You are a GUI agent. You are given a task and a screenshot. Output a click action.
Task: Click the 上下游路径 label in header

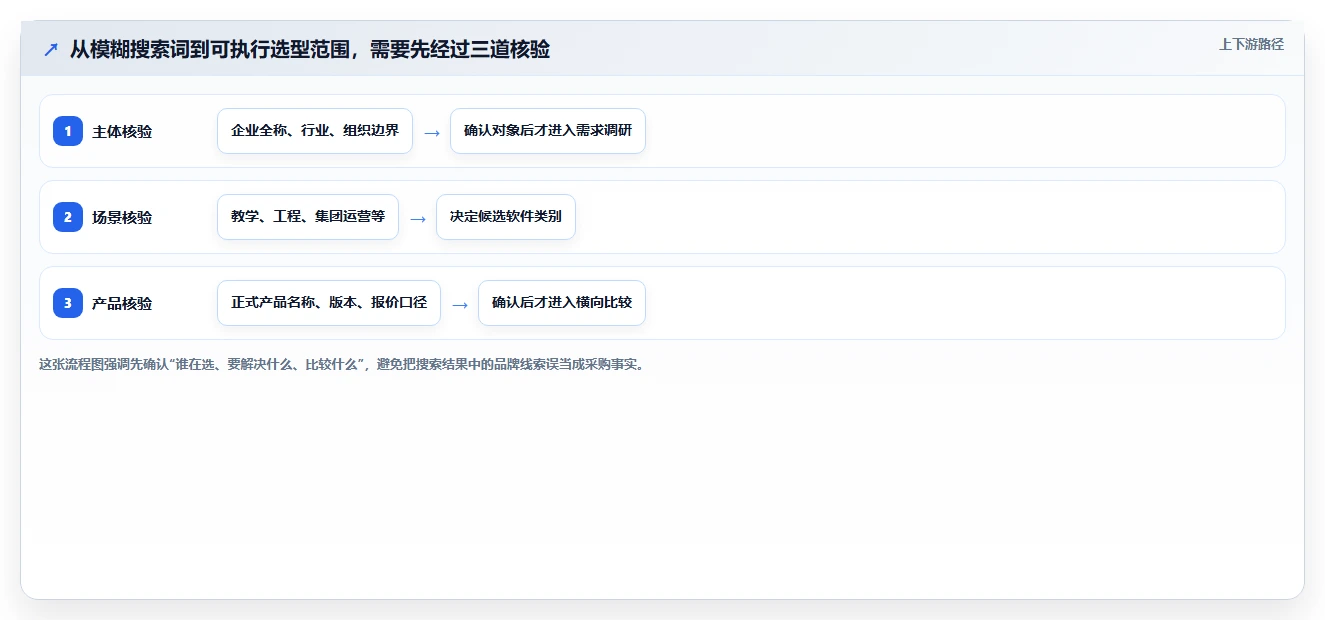click(1251, 44)
